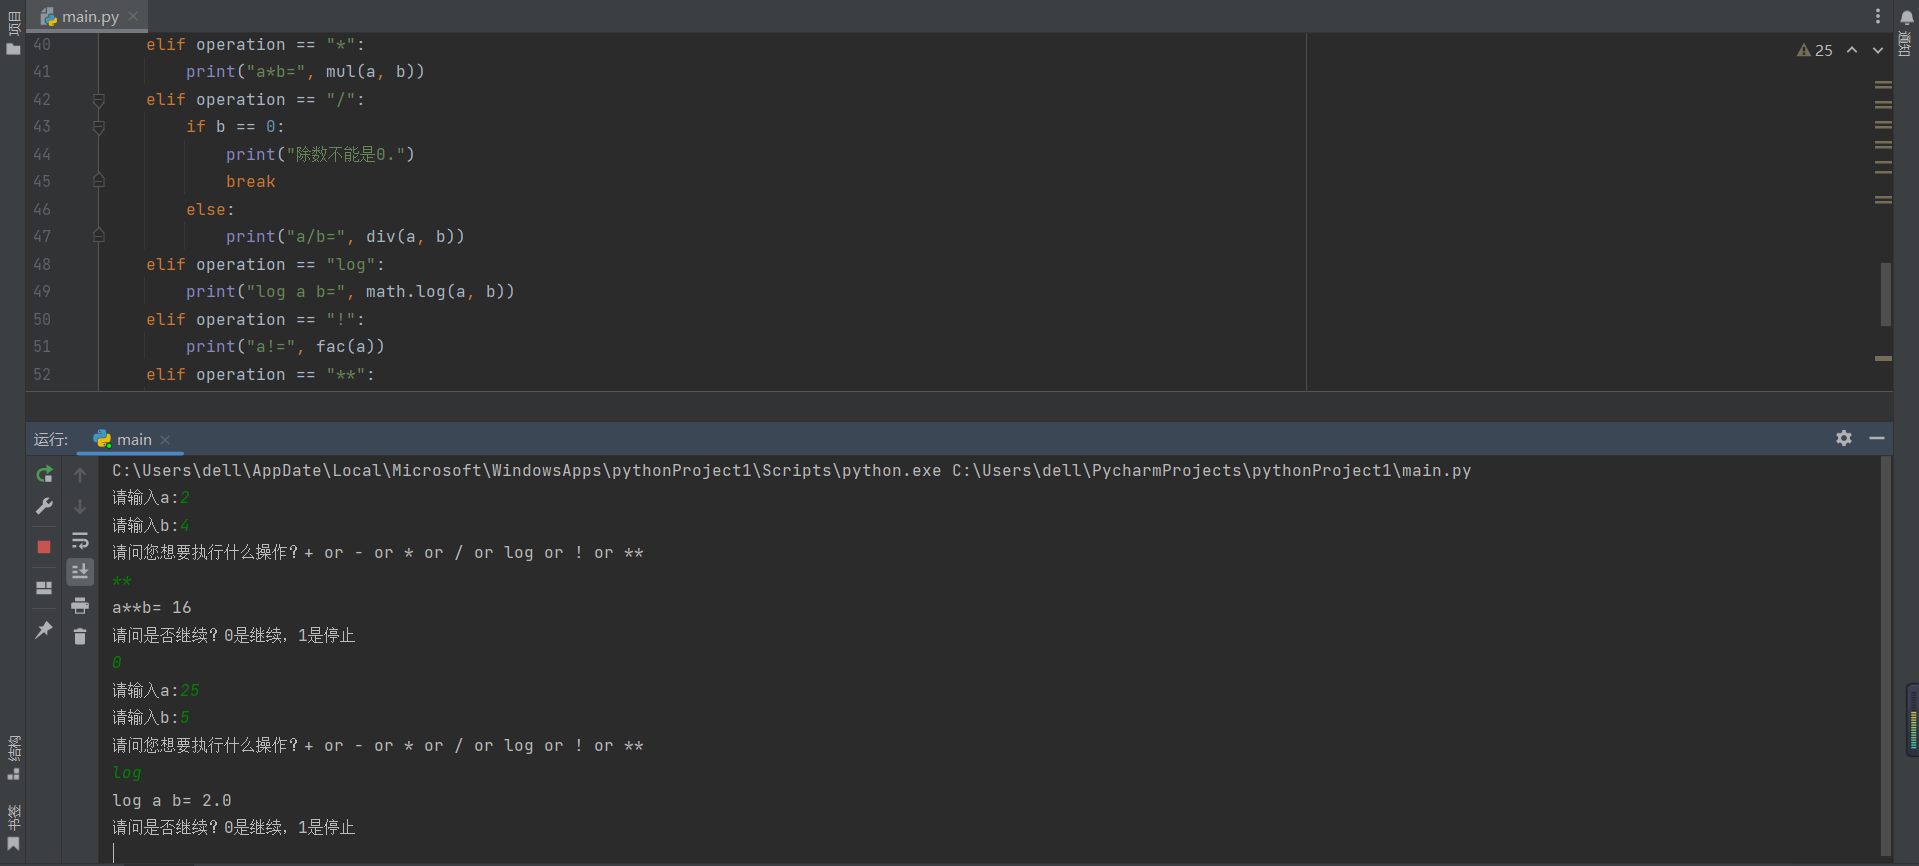Open run configuration wrench settings
The width and height of the screenshot is (1919, 866).
click(x=44, y=507)
